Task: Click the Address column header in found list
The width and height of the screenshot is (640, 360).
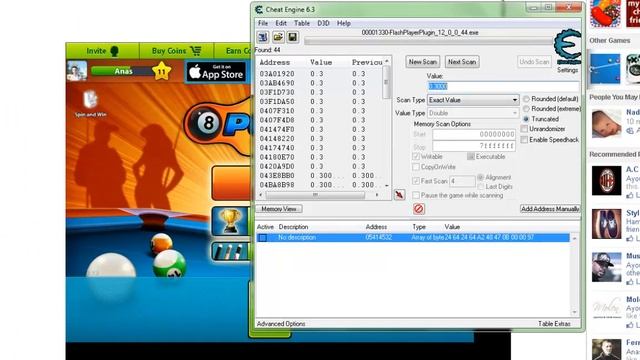Action: pos(275,62)
